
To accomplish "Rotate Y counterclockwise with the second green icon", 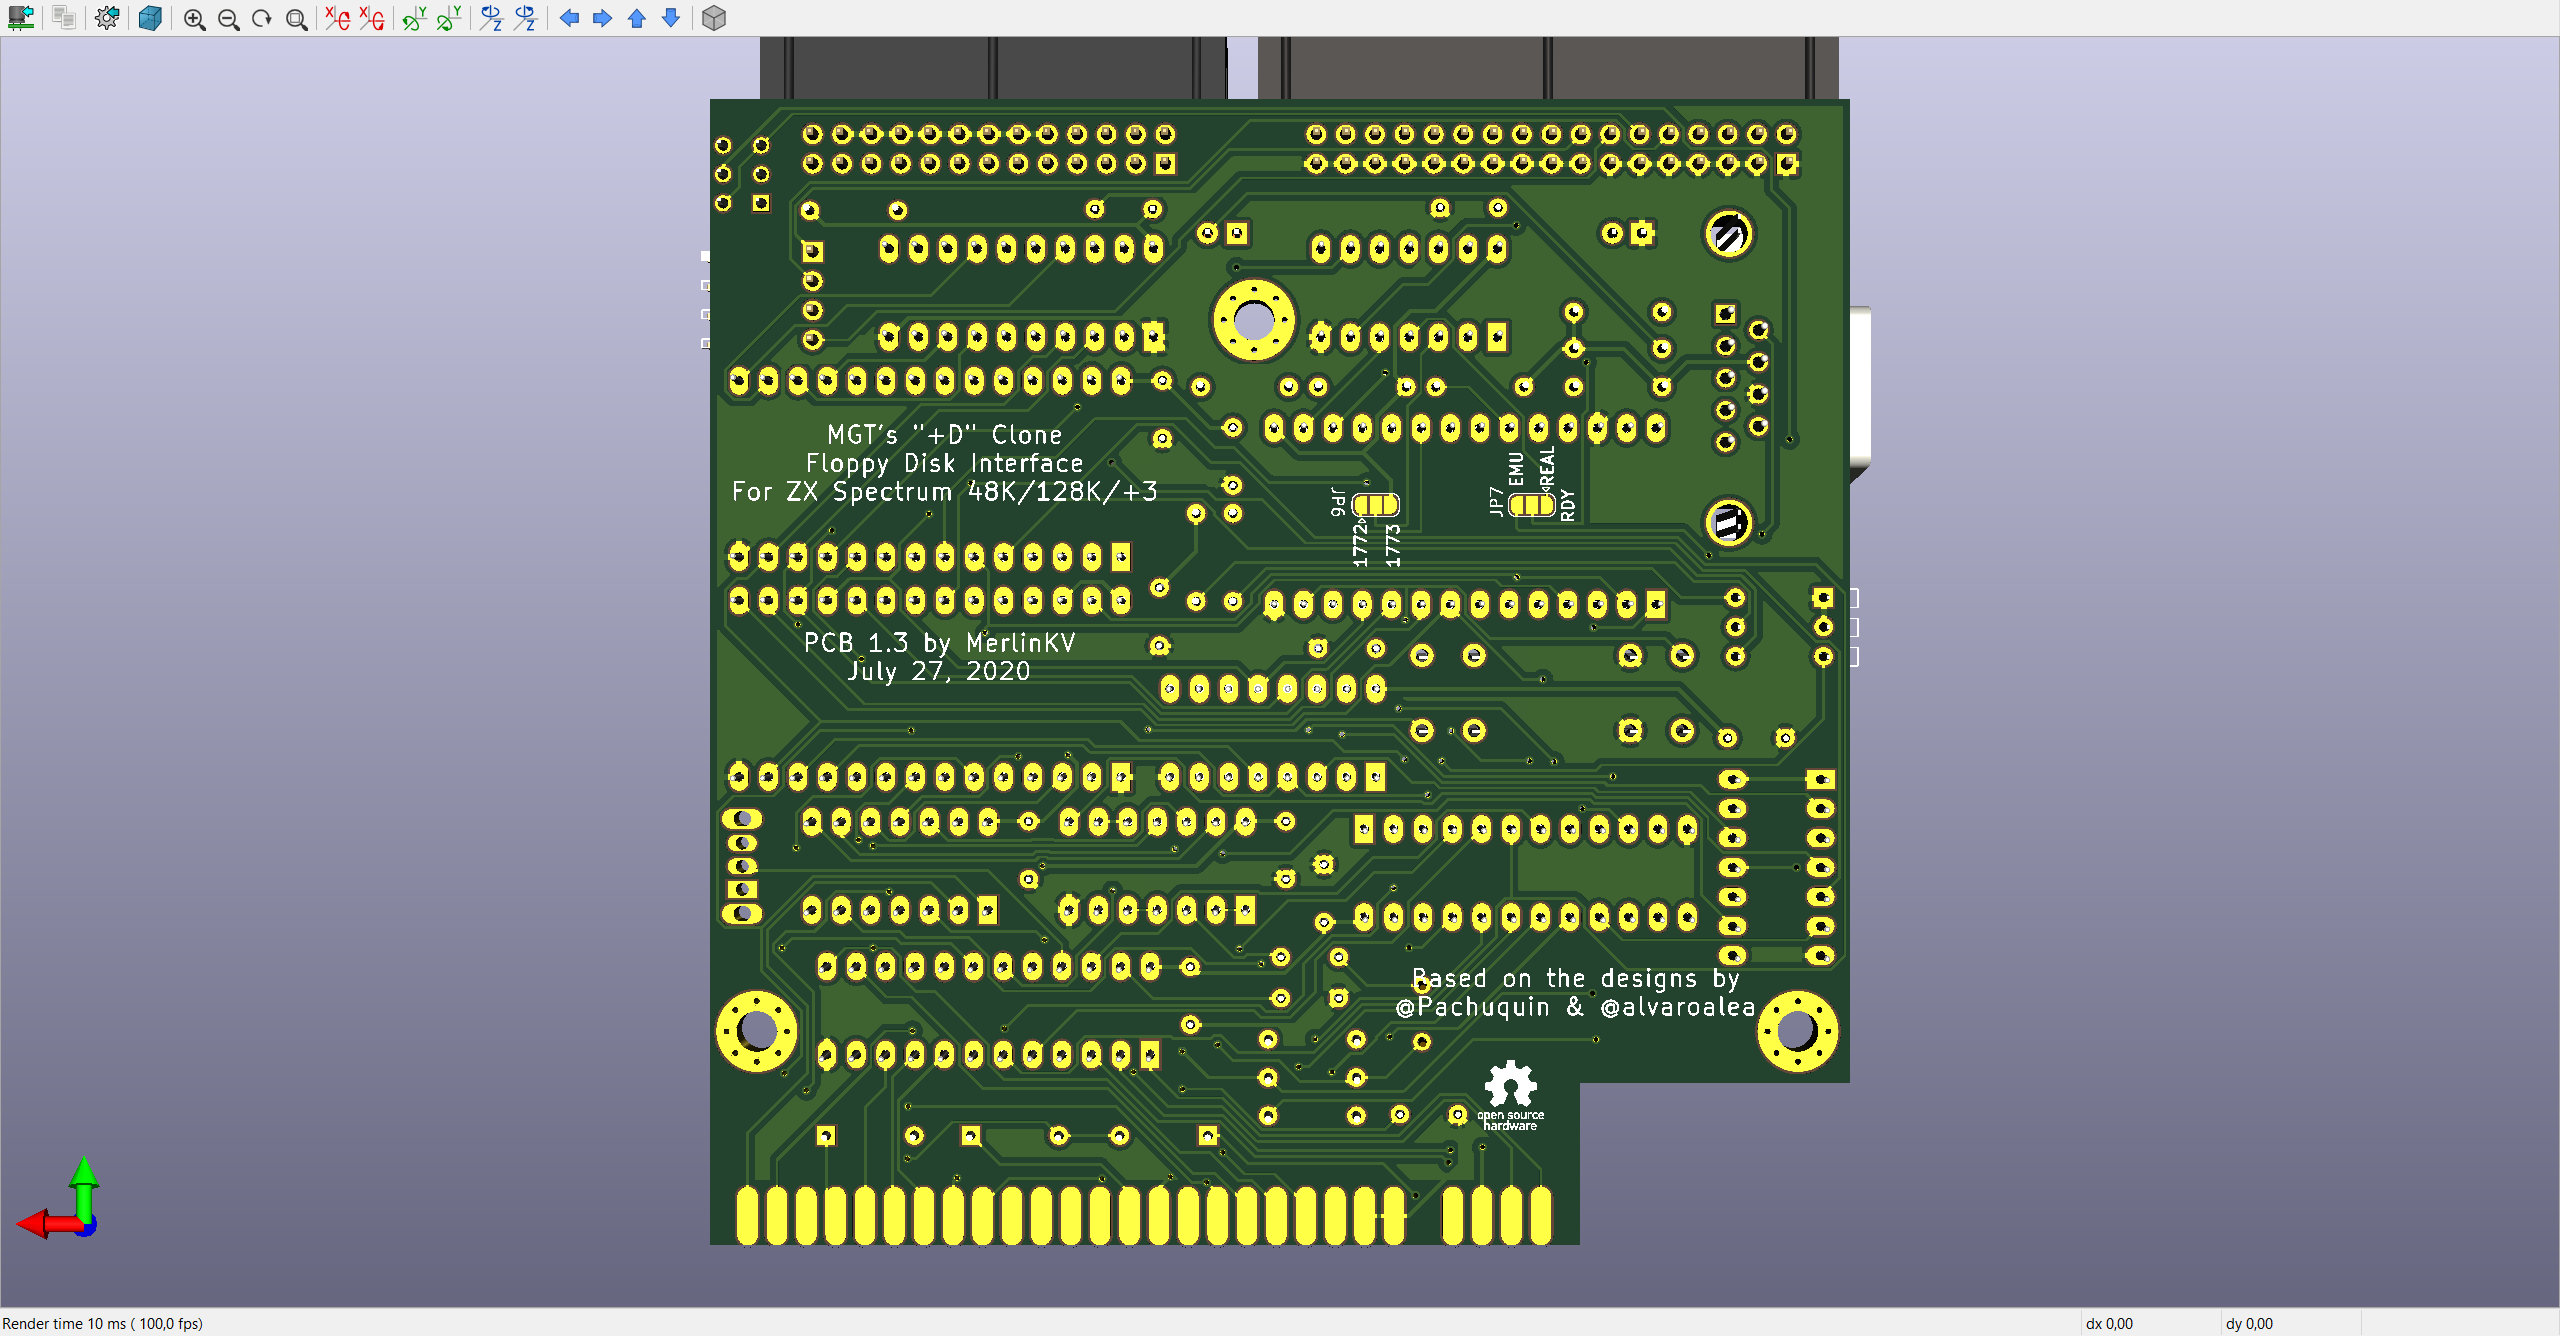I will click(449, 18).
